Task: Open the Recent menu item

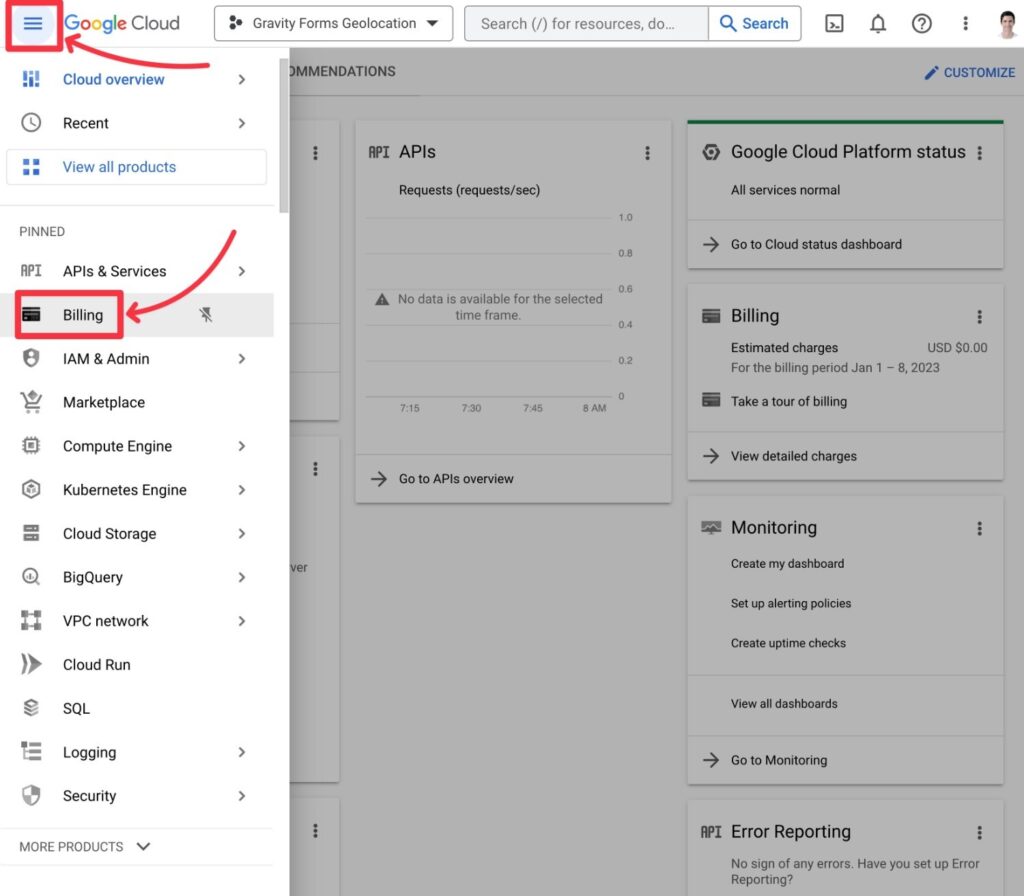Action: (x=84, y=123)
